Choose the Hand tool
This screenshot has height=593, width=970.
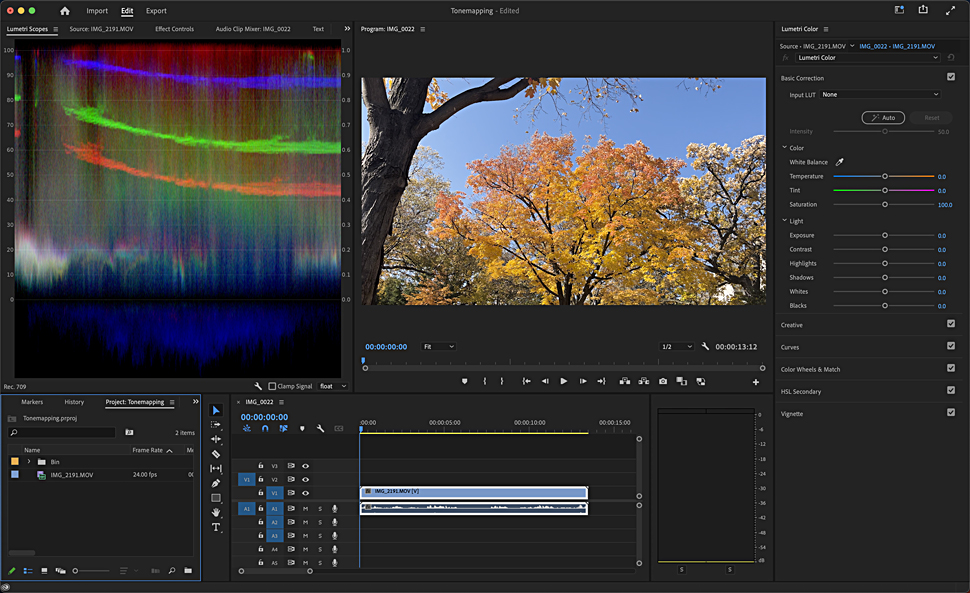click(x=216, y=512)
